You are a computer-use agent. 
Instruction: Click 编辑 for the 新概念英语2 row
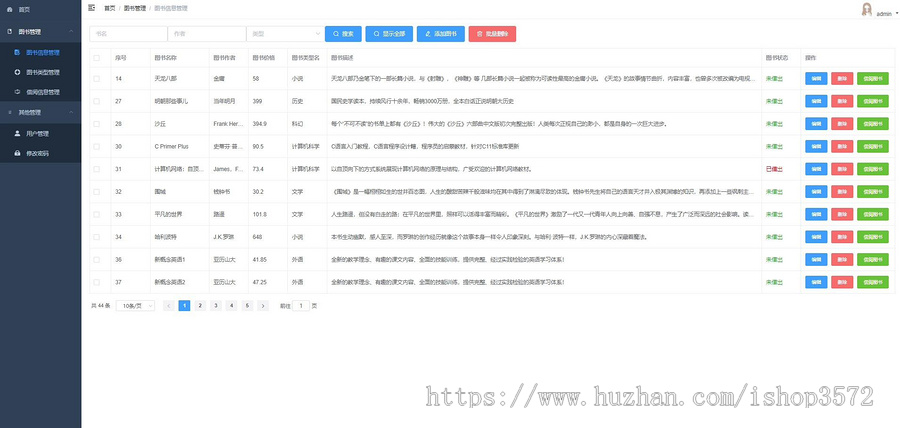tap(816, 282)
